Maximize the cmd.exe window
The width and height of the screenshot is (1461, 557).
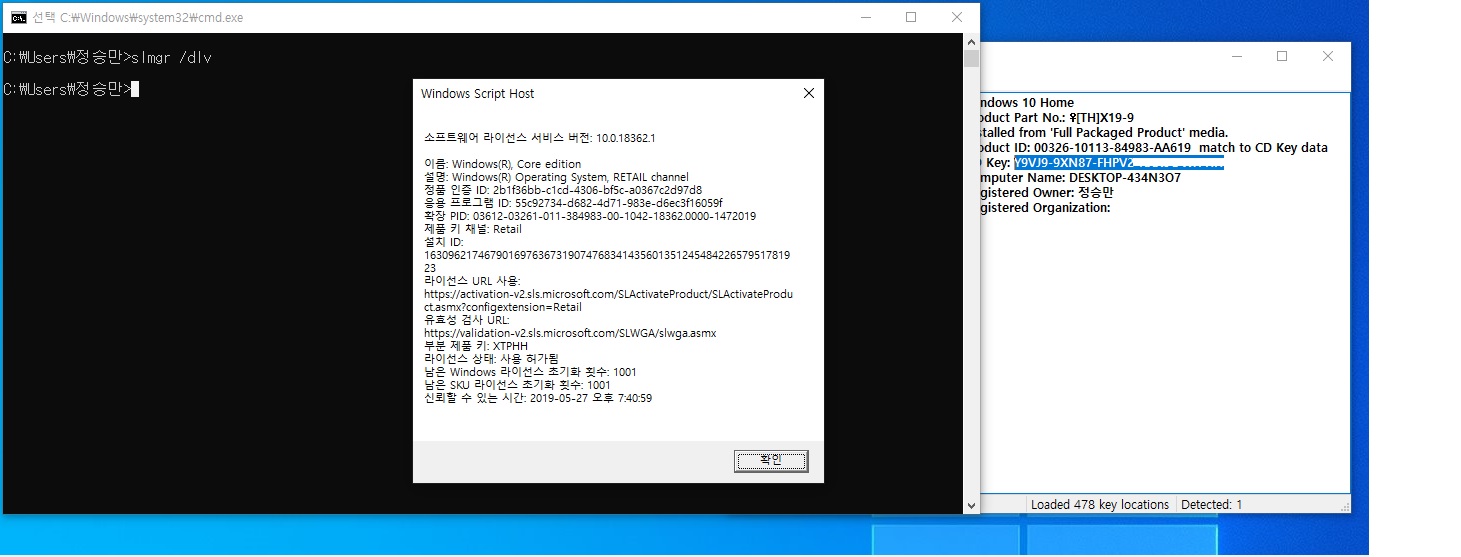click(x=910, y=17)
